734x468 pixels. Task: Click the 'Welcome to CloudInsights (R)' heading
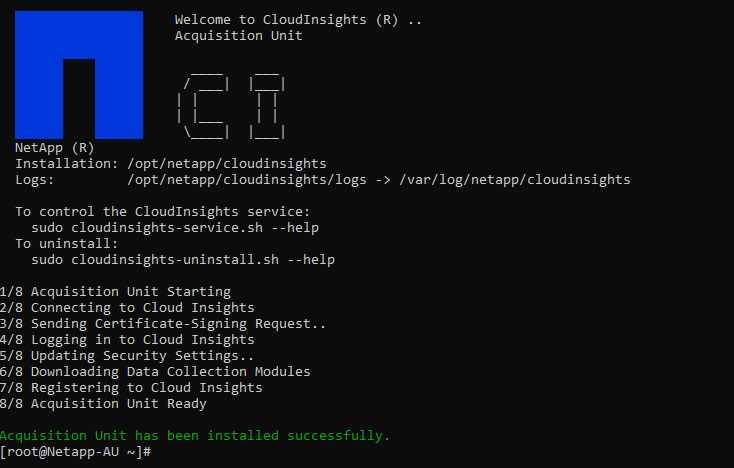[x=298, y=20]
